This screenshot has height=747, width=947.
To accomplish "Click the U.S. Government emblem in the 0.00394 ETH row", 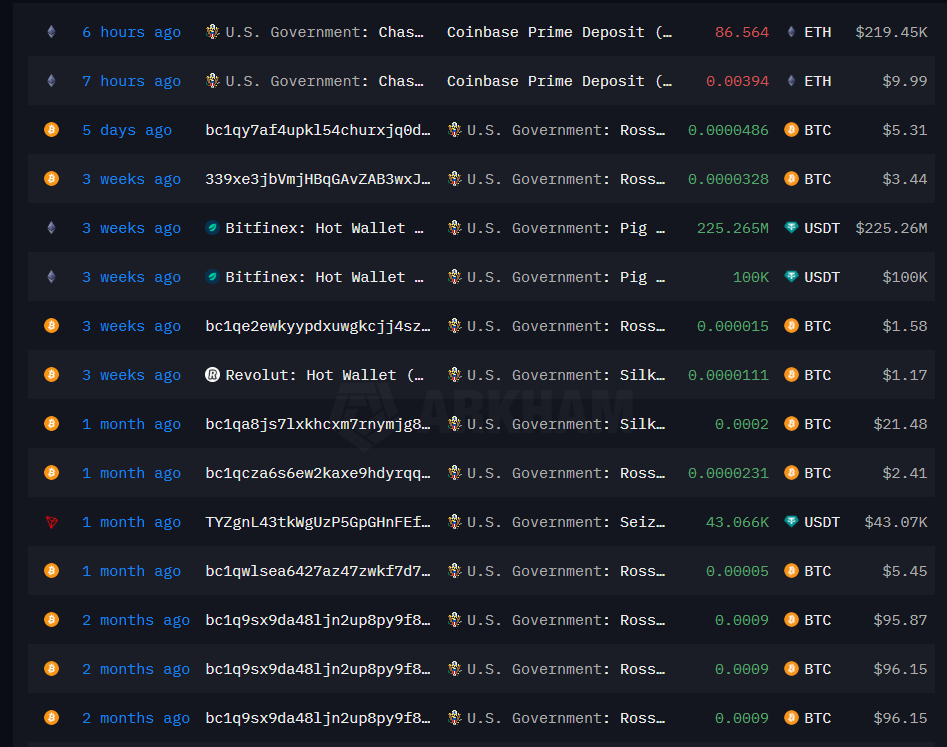I will point(212,80).
